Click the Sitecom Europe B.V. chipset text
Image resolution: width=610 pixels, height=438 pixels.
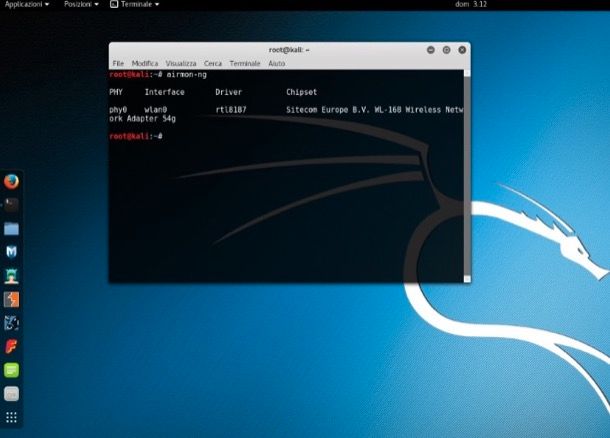(375, 110)
